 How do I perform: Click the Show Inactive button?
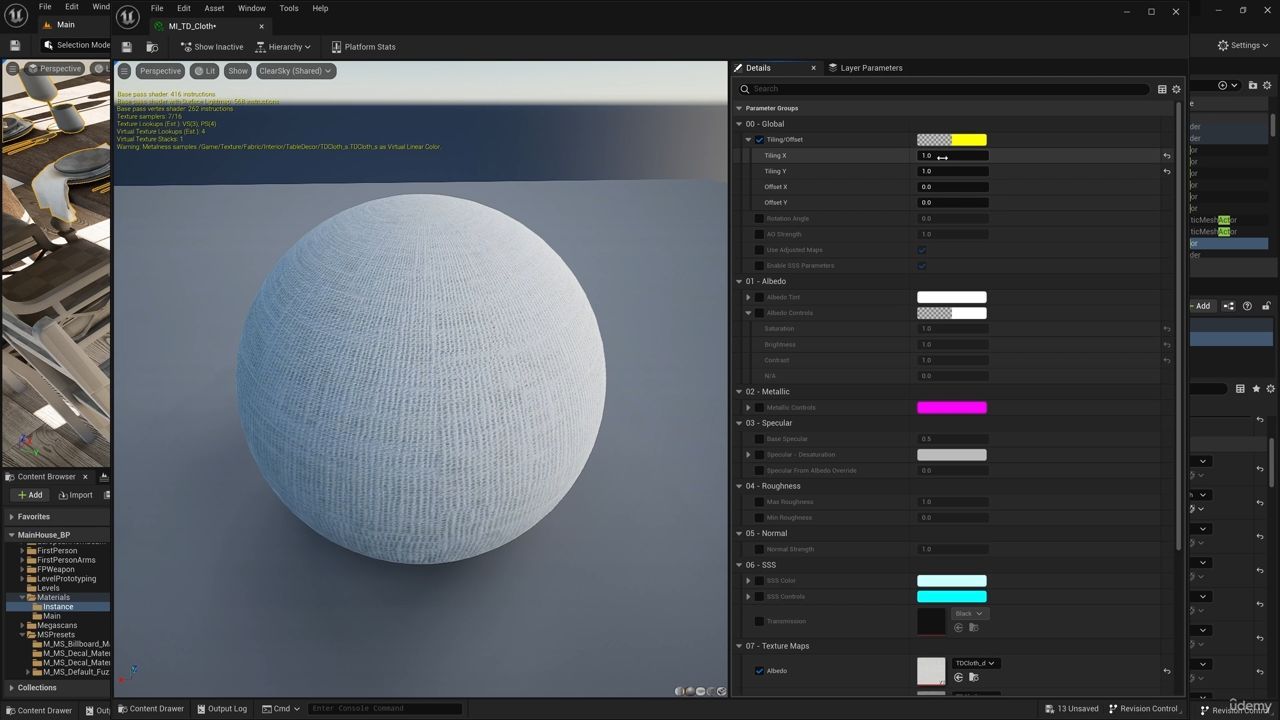click(x=212, y=47)
